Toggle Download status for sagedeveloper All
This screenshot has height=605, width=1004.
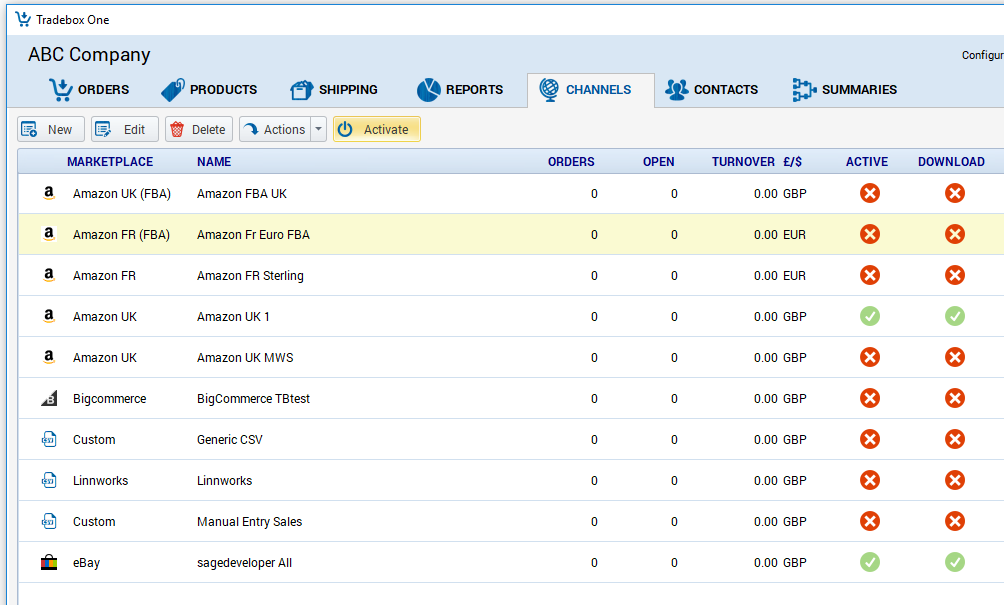point(954,563)
